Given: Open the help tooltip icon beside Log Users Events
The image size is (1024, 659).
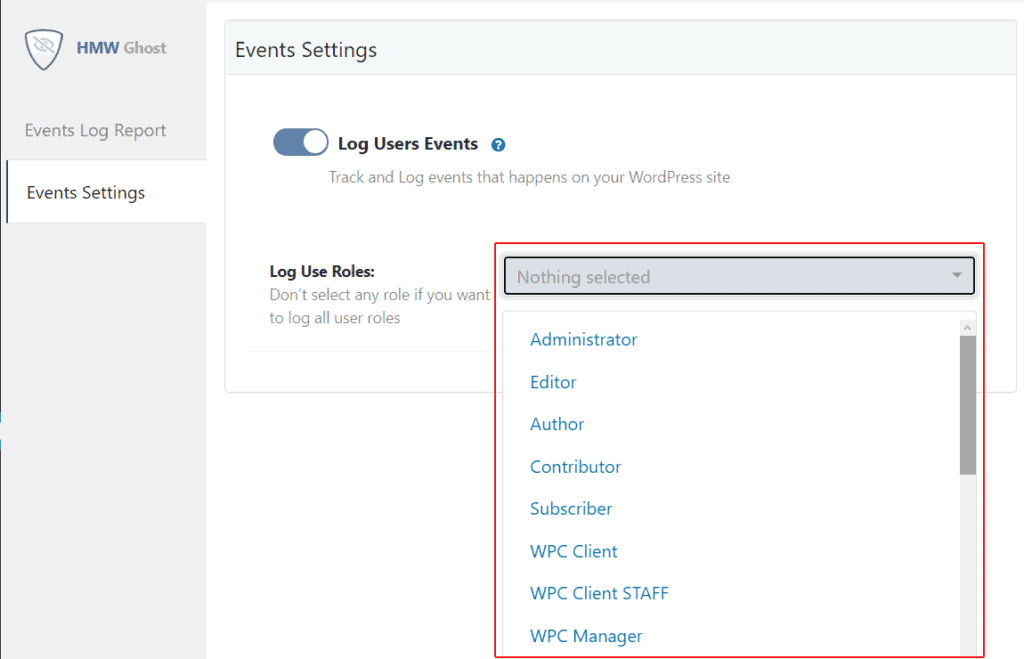Looking at the screenshot, I should click(x=498, y=145).
